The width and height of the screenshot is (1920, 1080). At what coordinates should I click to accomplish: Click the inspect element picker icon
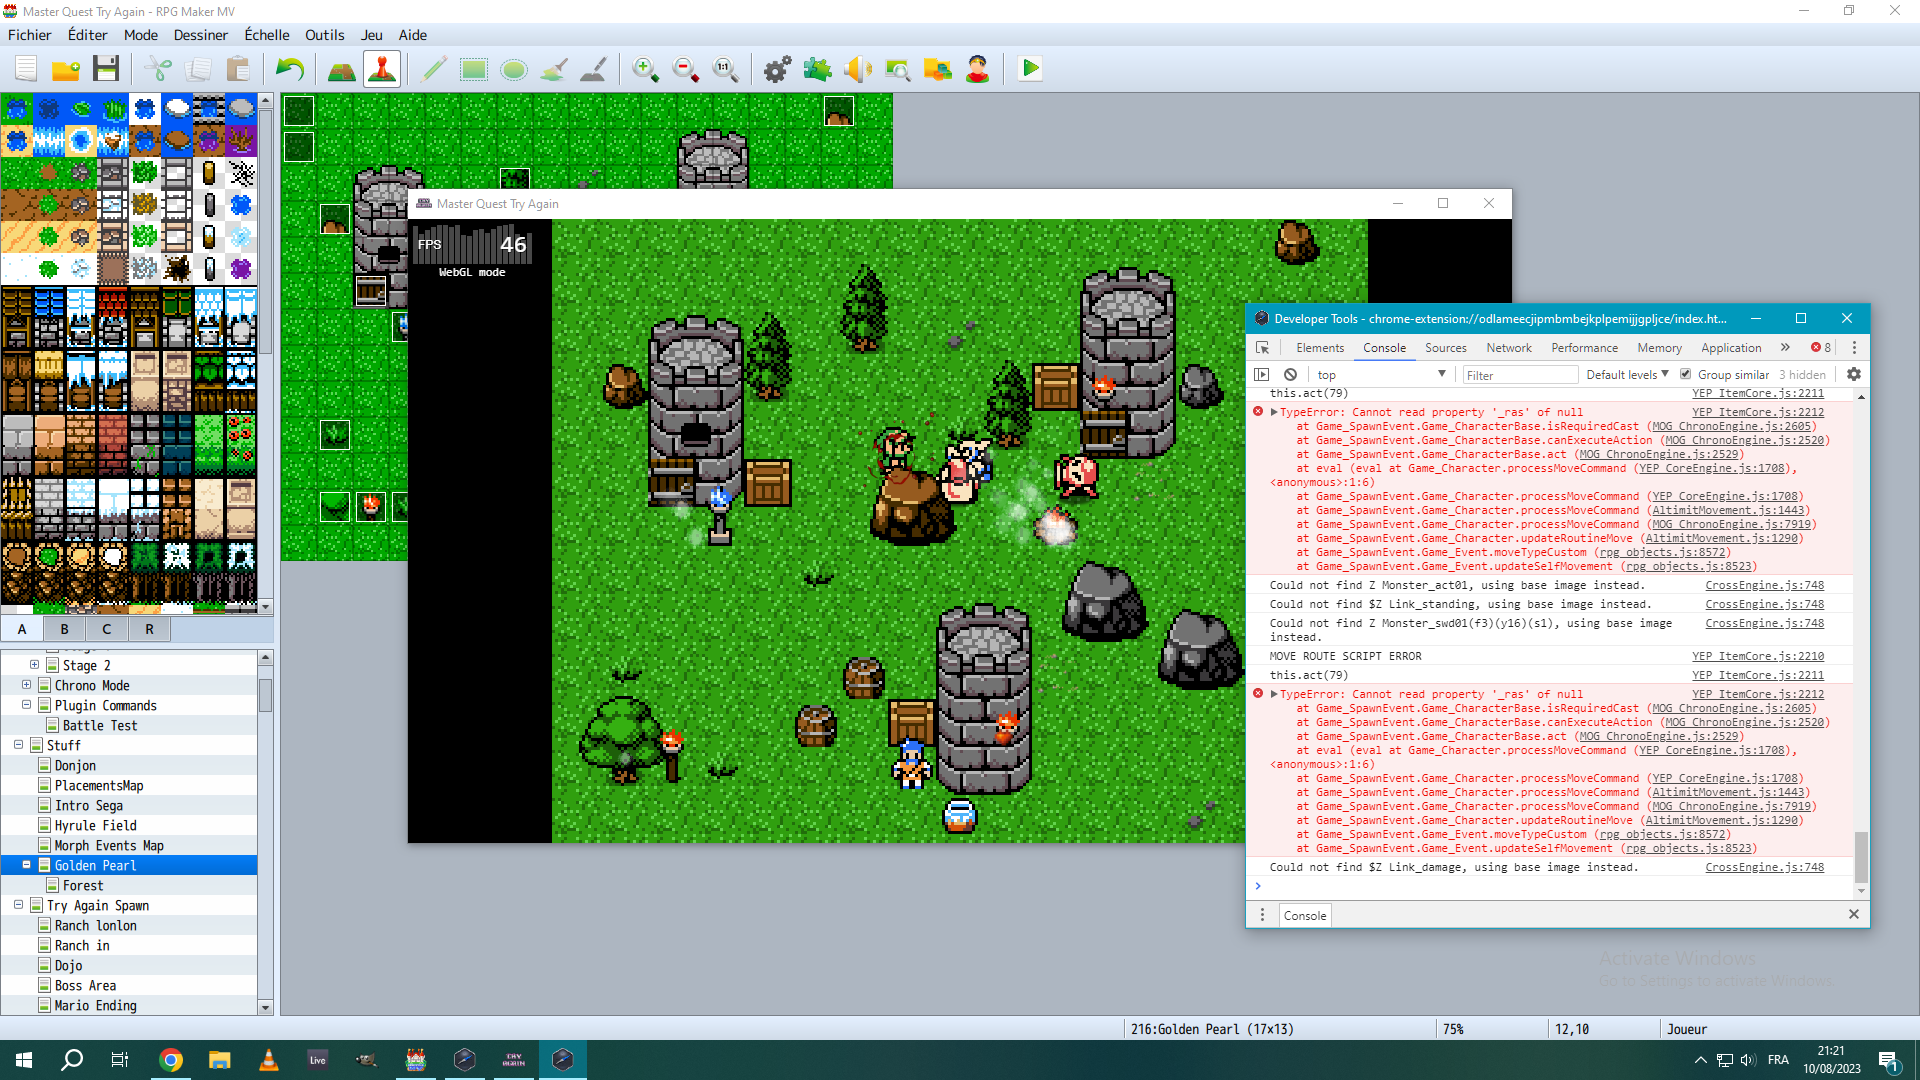click(1263, 348)
